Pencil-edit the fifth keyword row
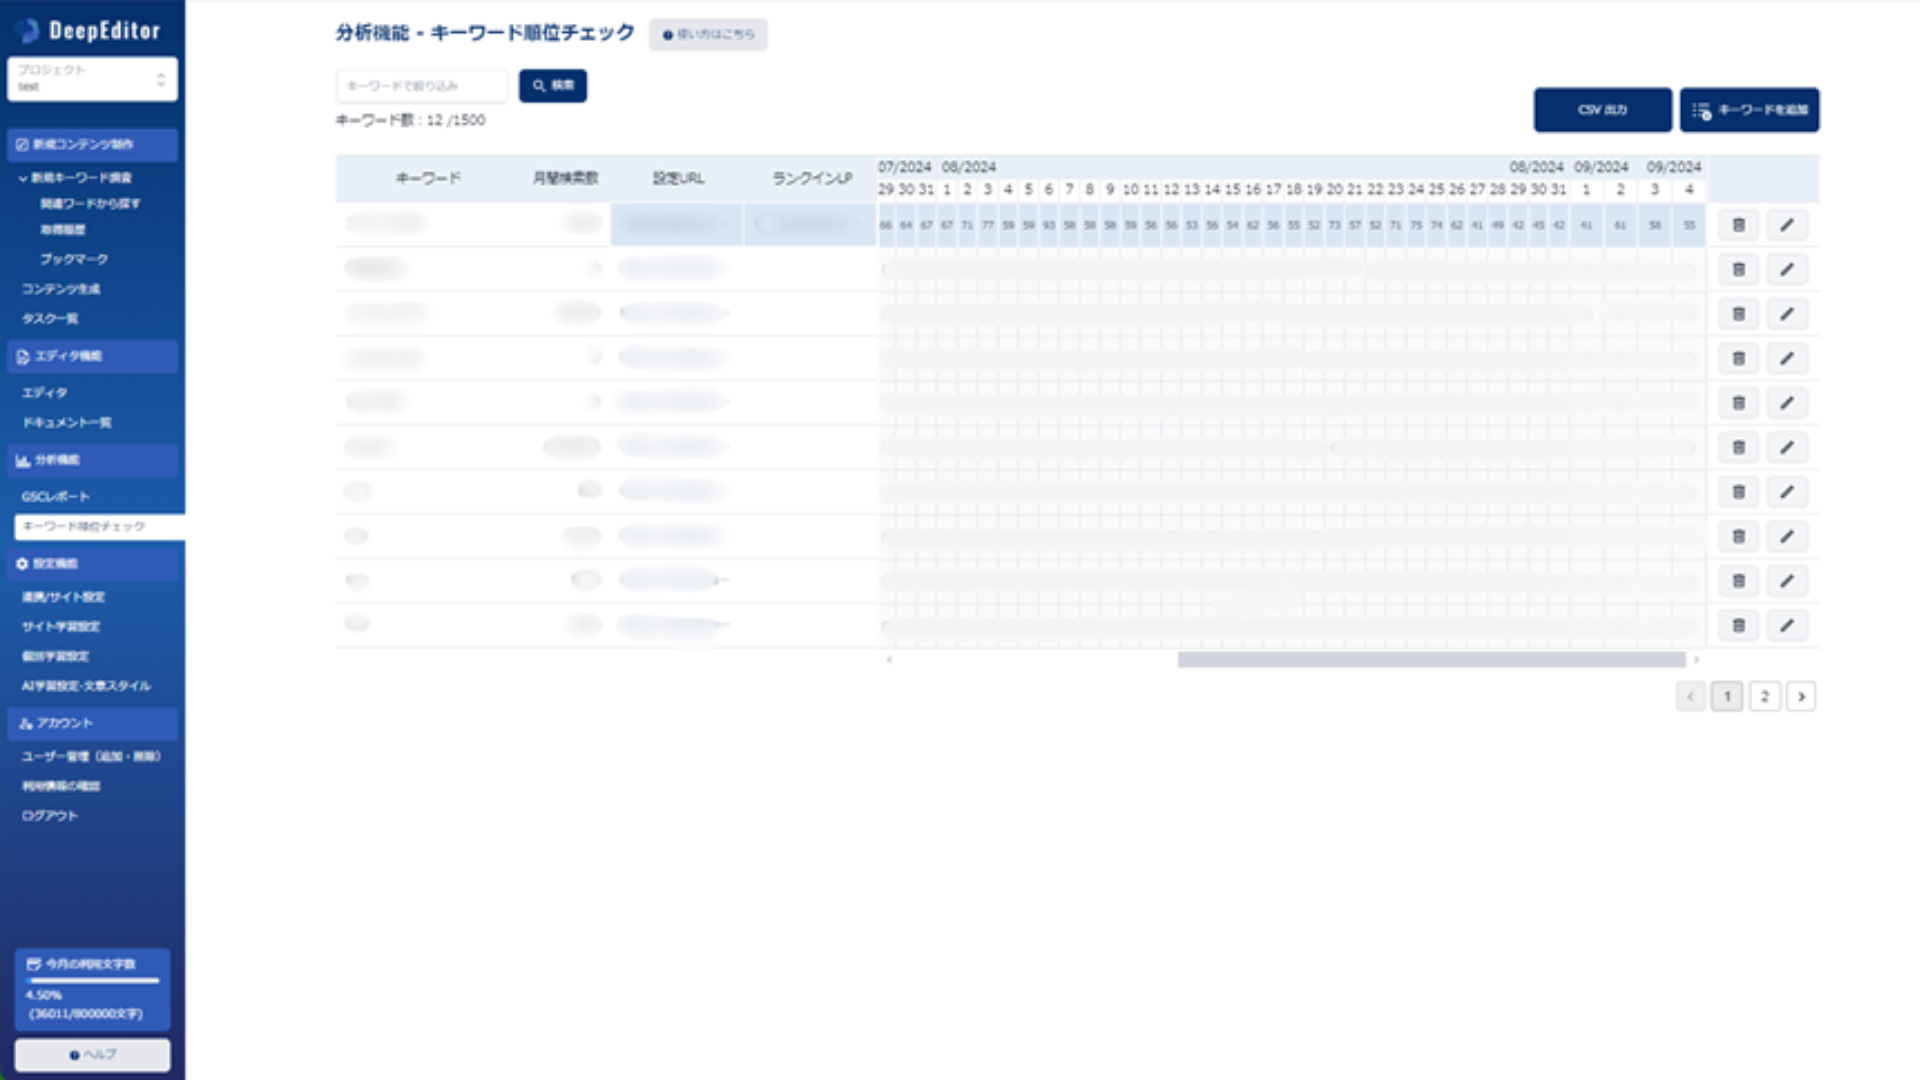This screenshot has width=1920, height=1080. (x=1787, y=403)
